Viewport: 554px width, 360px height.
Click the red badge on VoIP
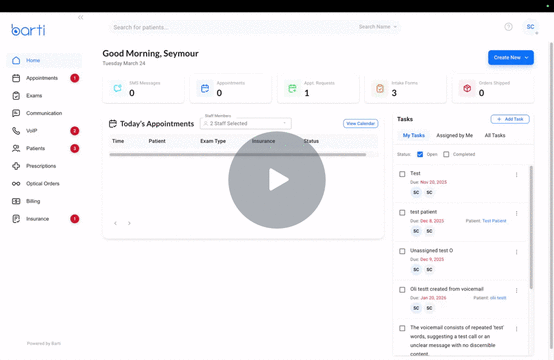pos(75,131)
